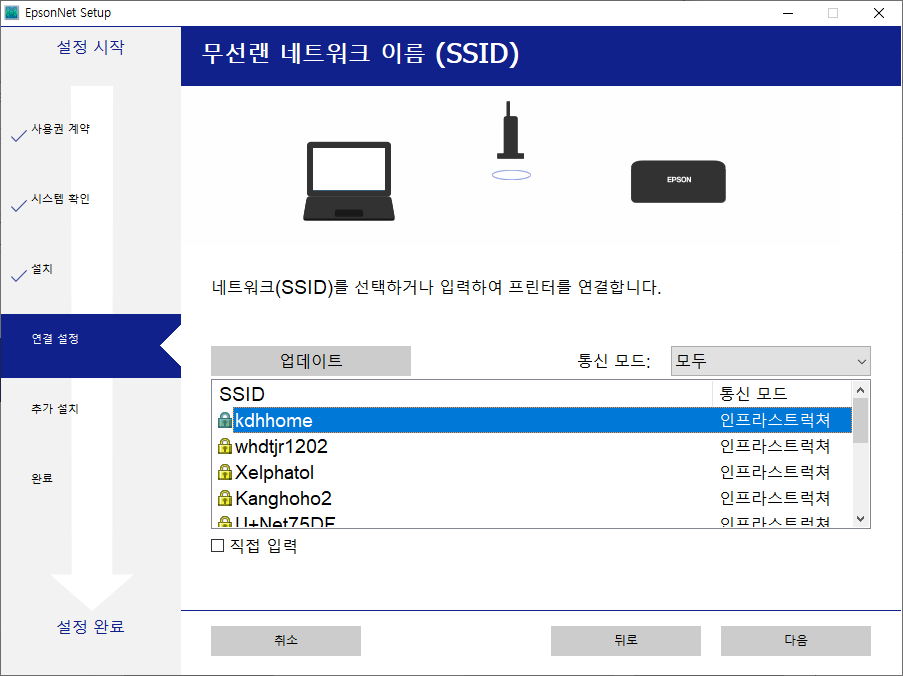Viewport: 903px width, 676px height.
Task: Click the SSID column header
Action: [462, 394]
